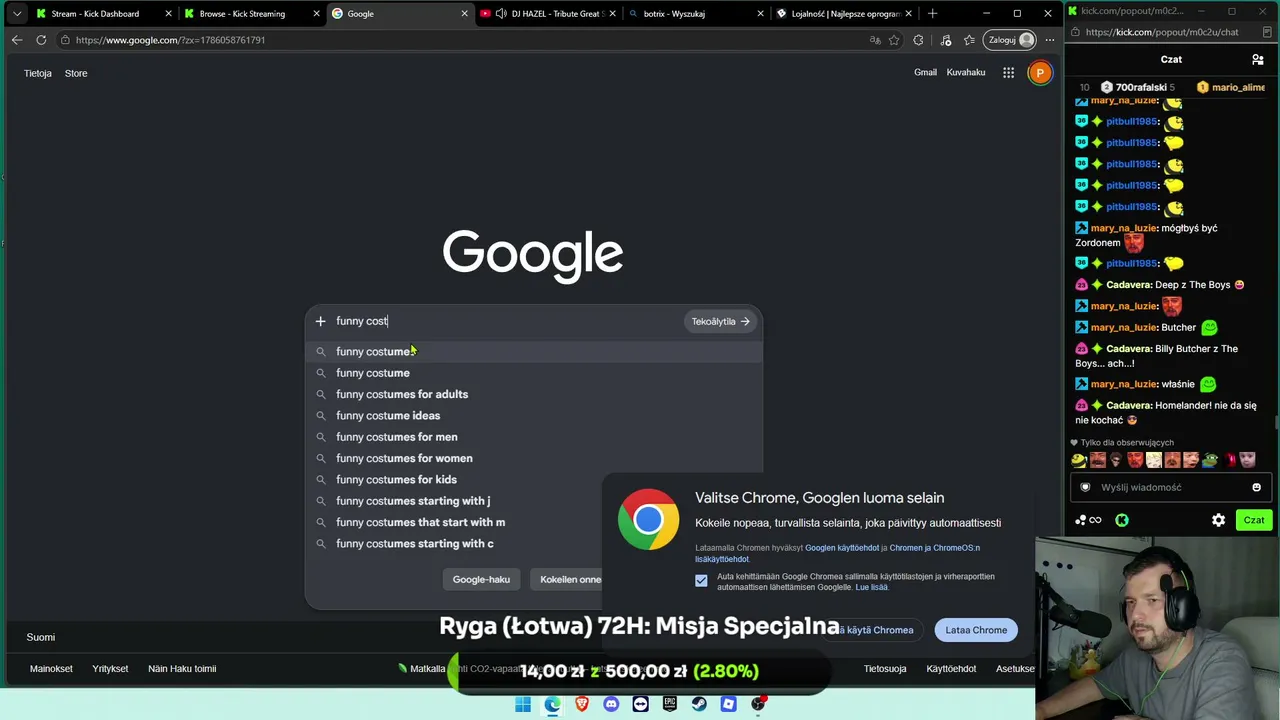Select suggestion 'funny costumes for kids'

pyautogui.click(x=534, y=479)
